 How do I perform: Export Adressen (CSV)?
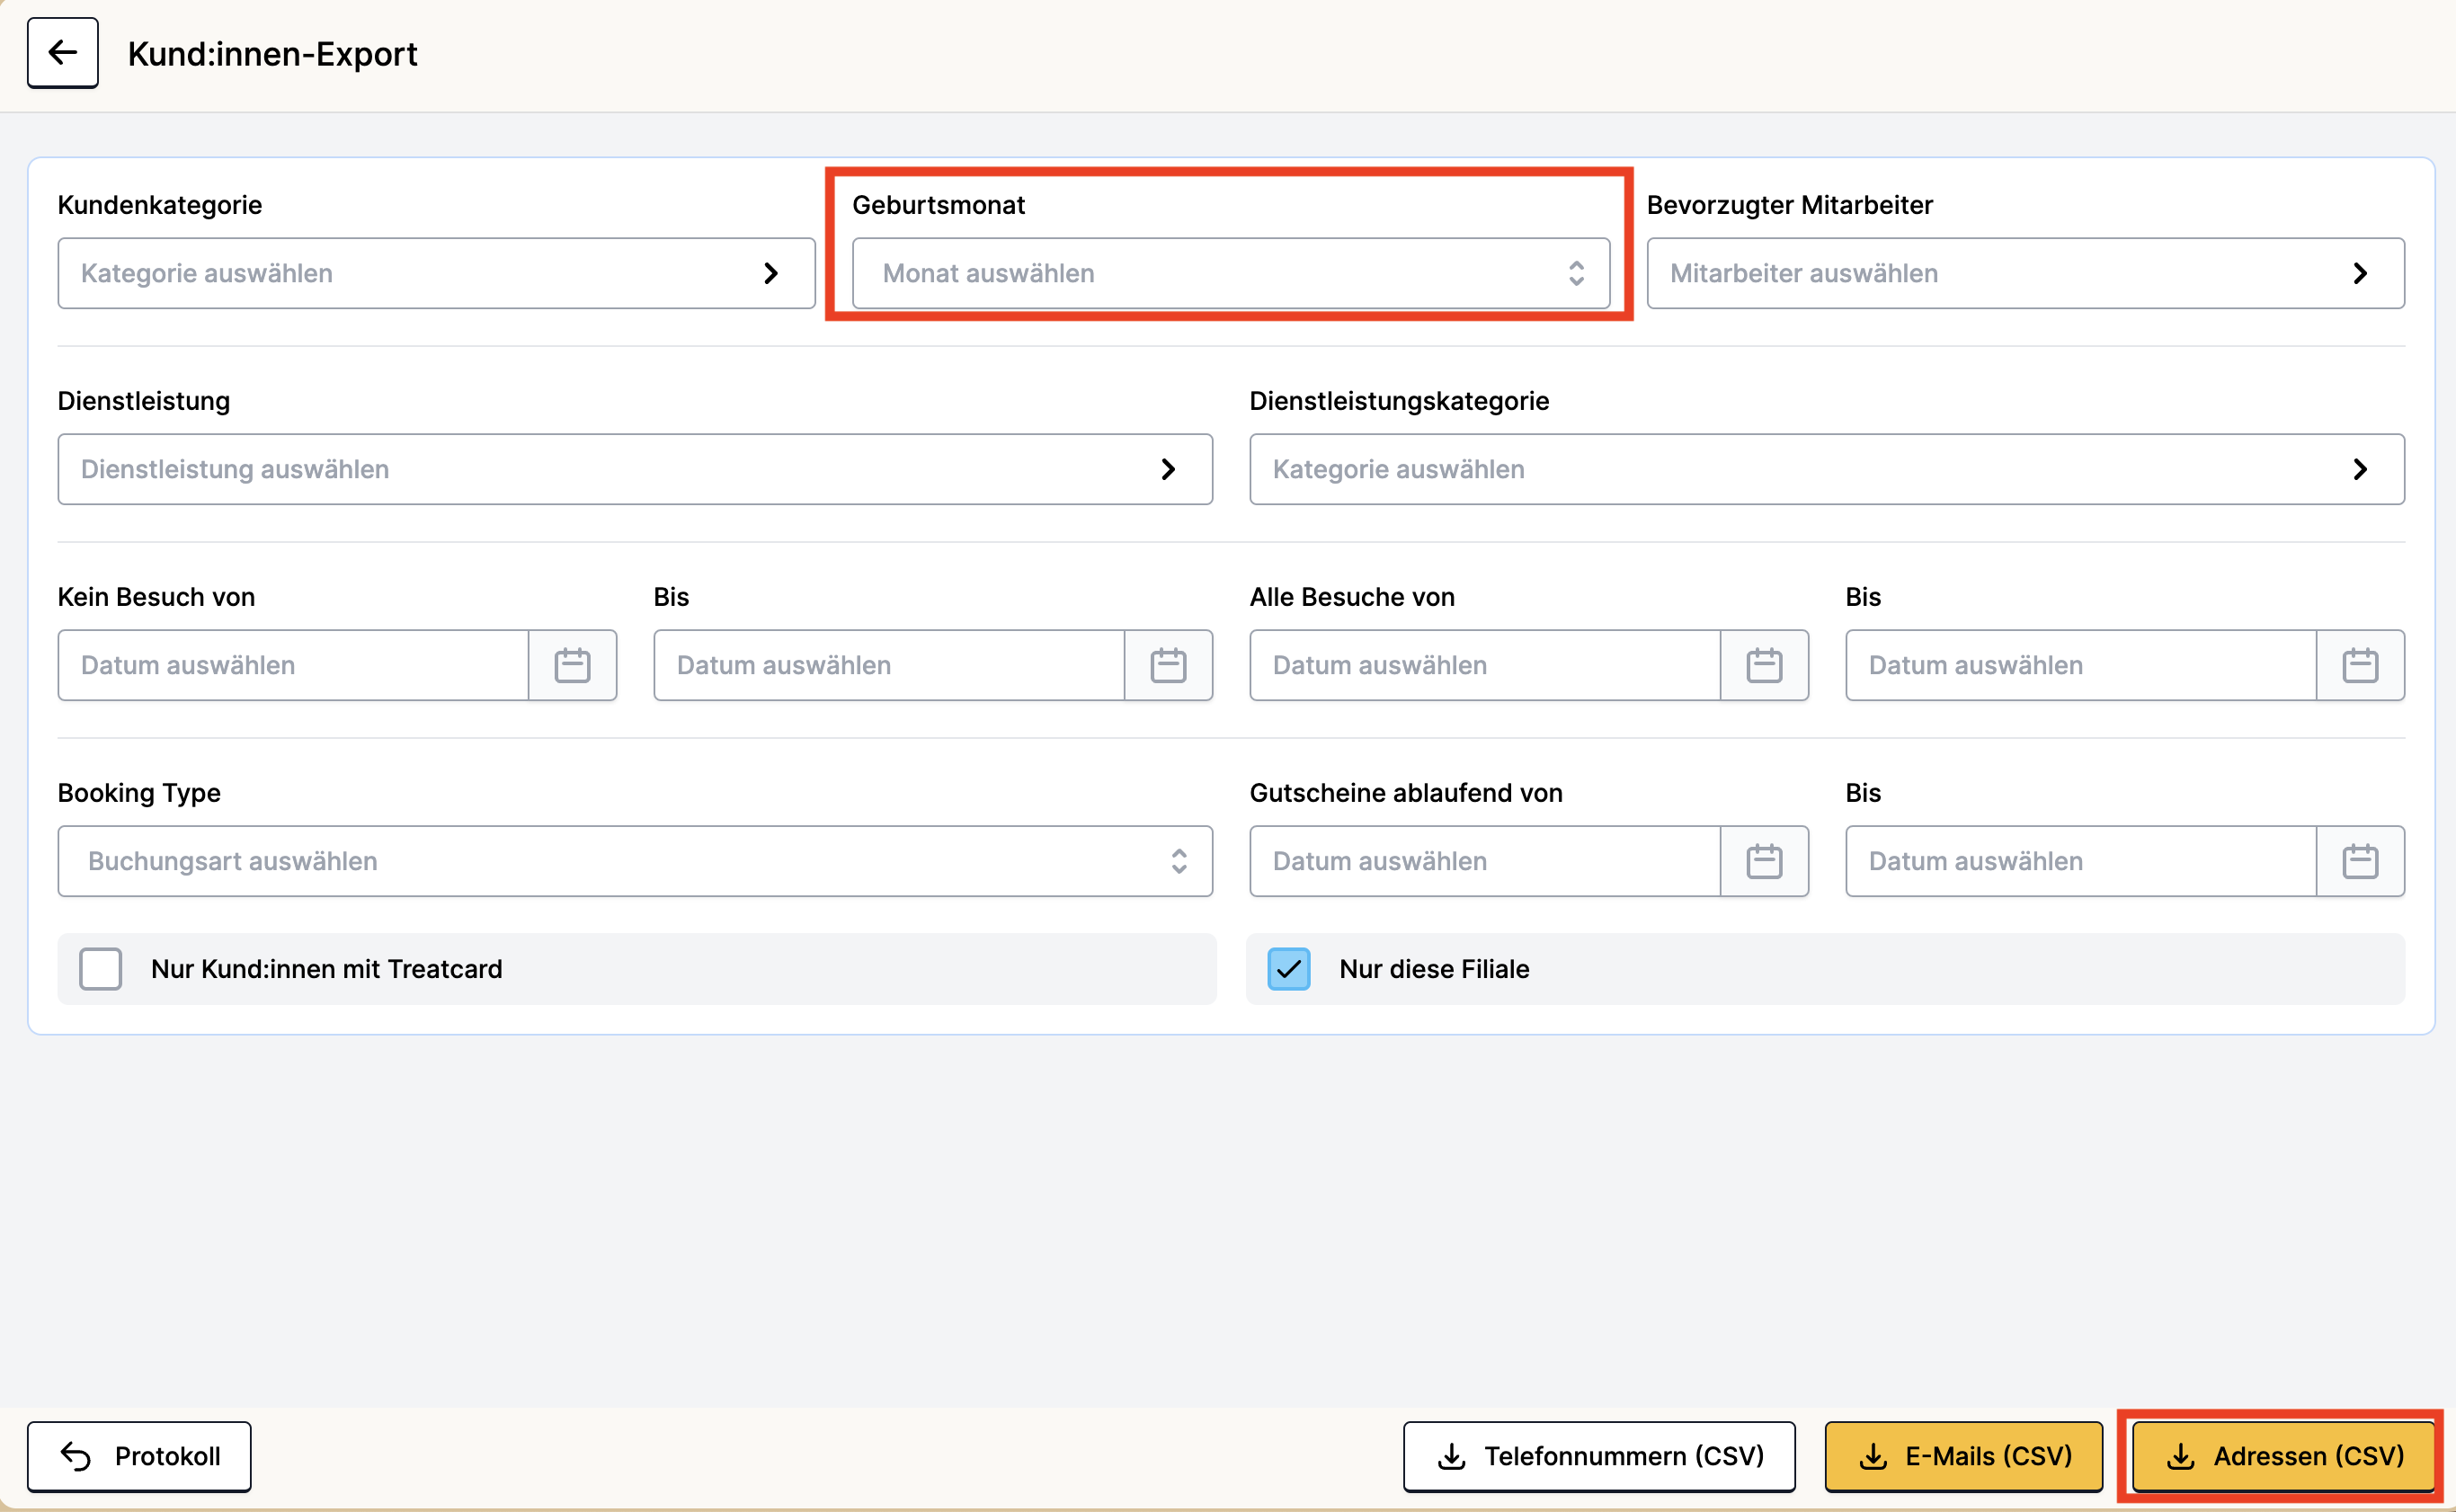(2284, 1456)
